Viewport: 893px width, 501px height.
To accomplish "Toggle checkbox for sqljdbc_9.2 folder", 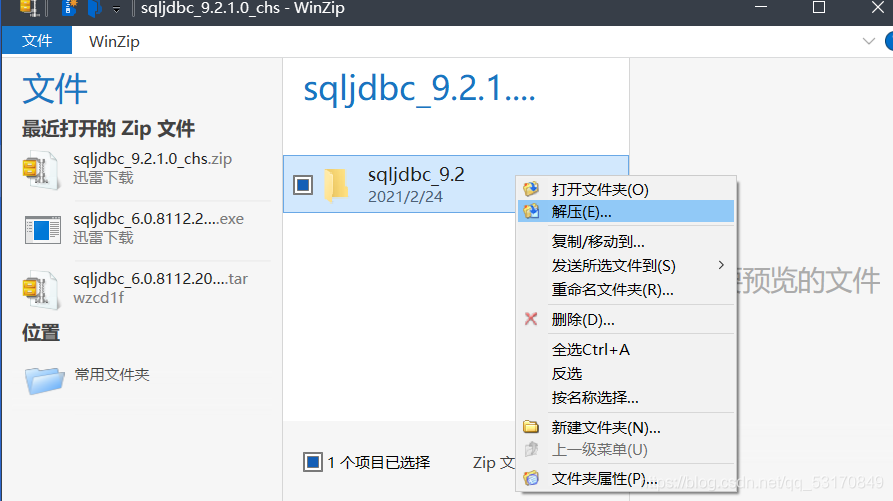I will [x=303, y=184].
